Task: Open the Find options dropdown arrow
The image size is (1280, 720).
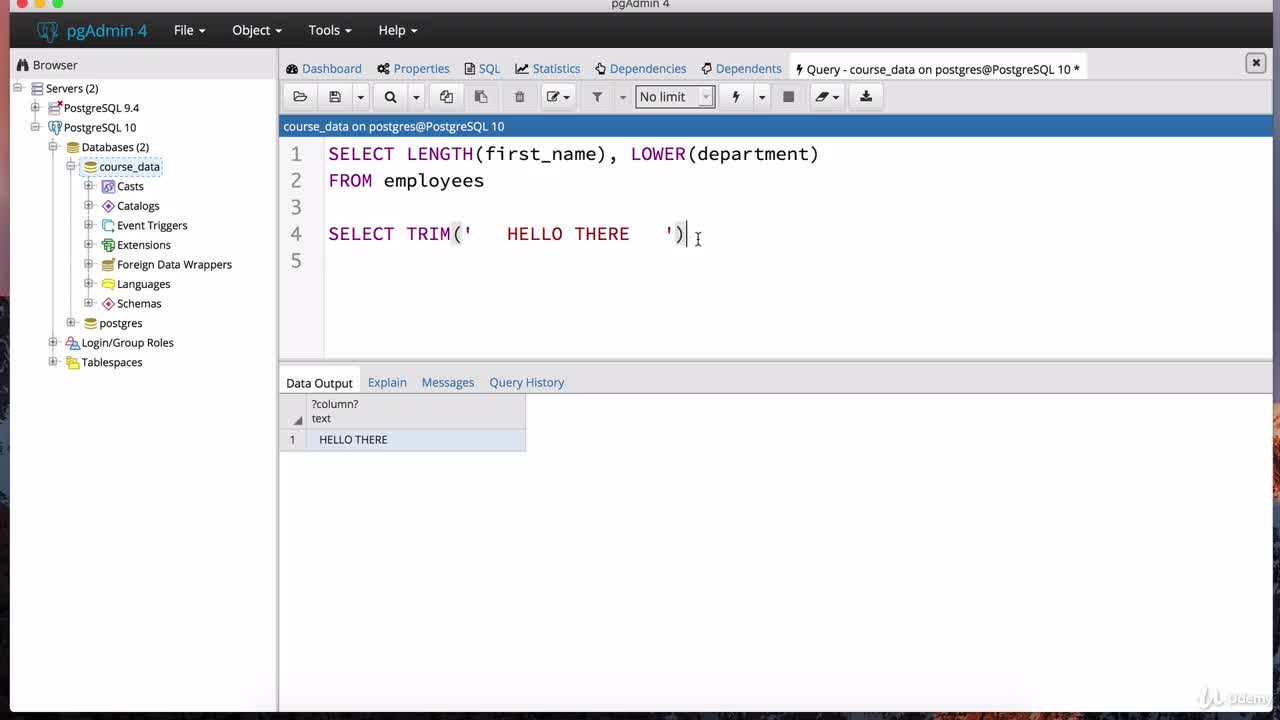Action: tap(416, 97)
